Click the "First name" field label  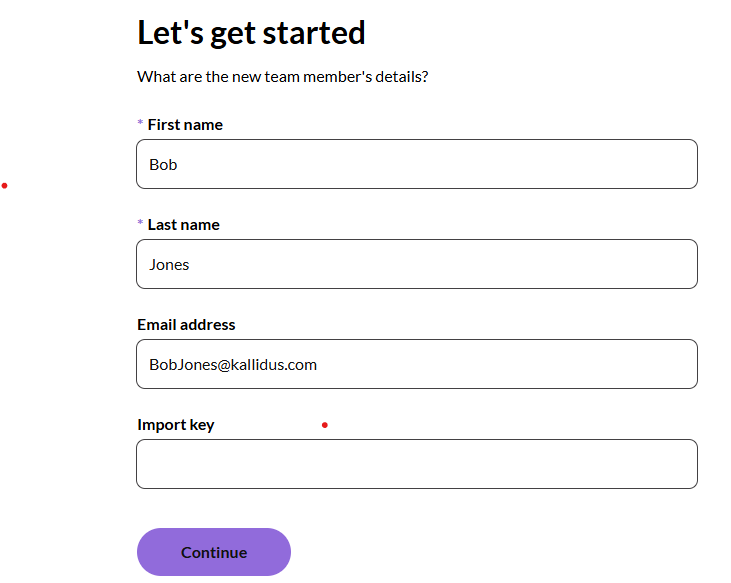pos(185,125)
